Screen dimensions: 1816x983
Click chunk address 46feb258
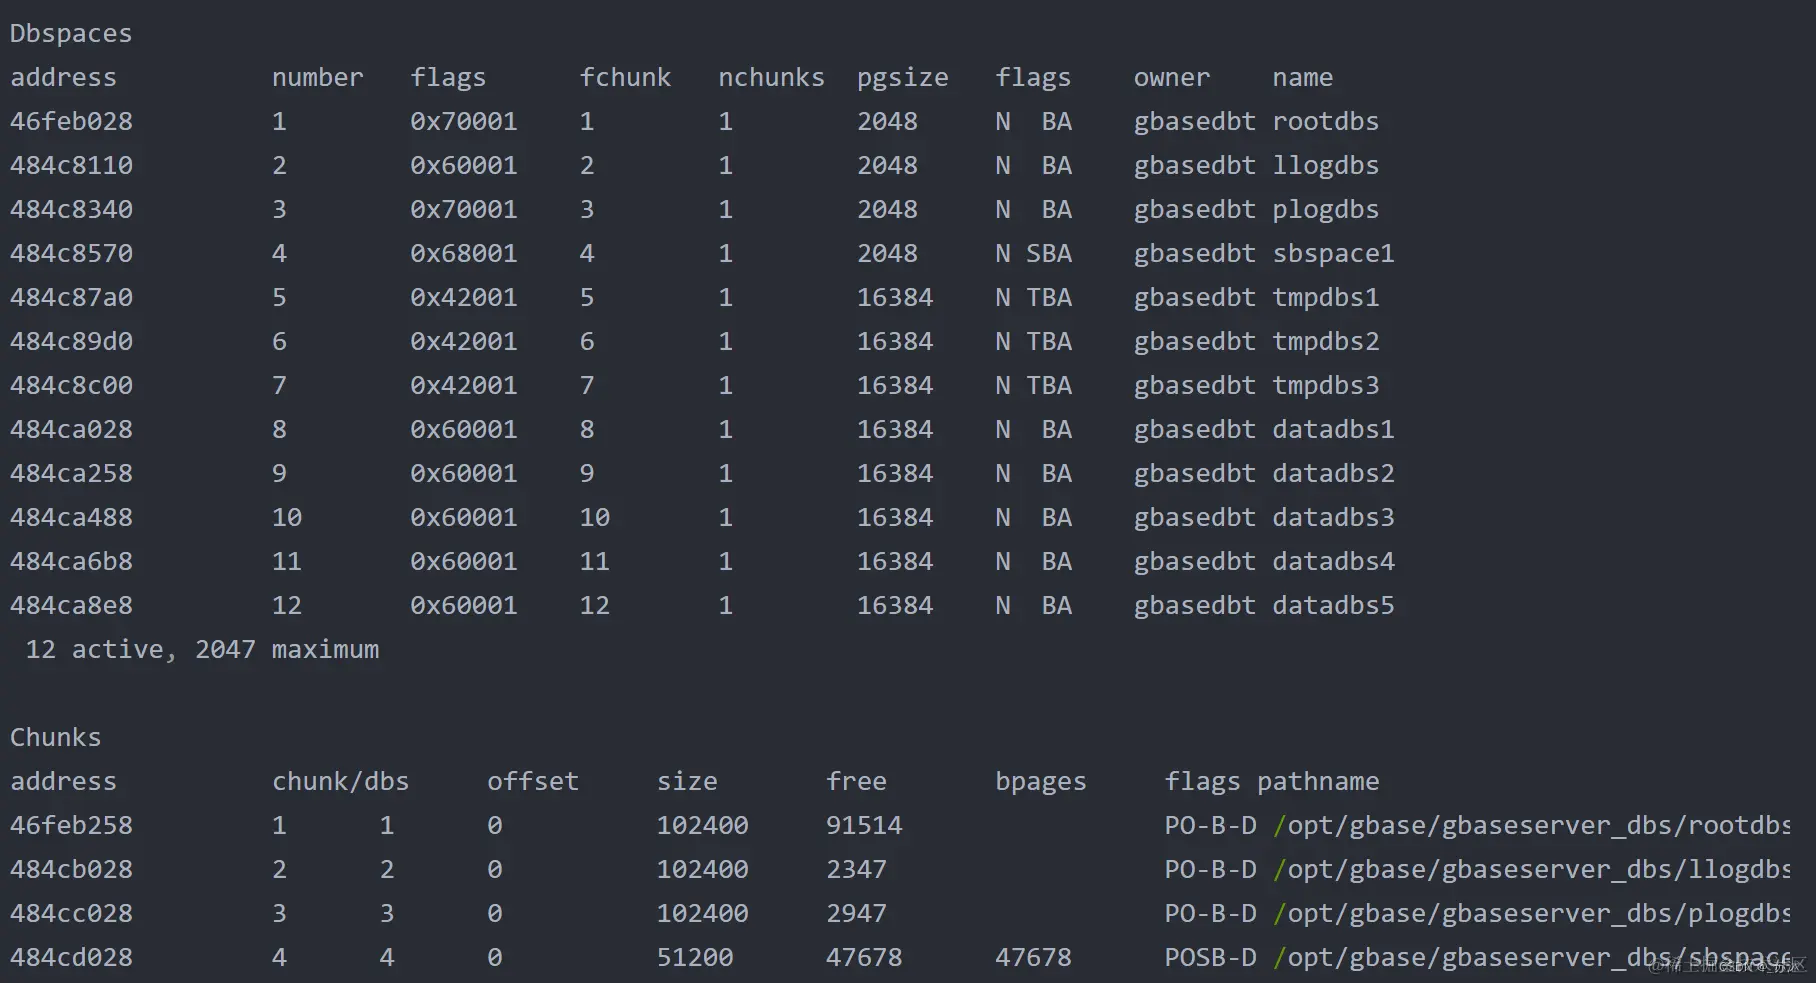click(x=71, y=826)
